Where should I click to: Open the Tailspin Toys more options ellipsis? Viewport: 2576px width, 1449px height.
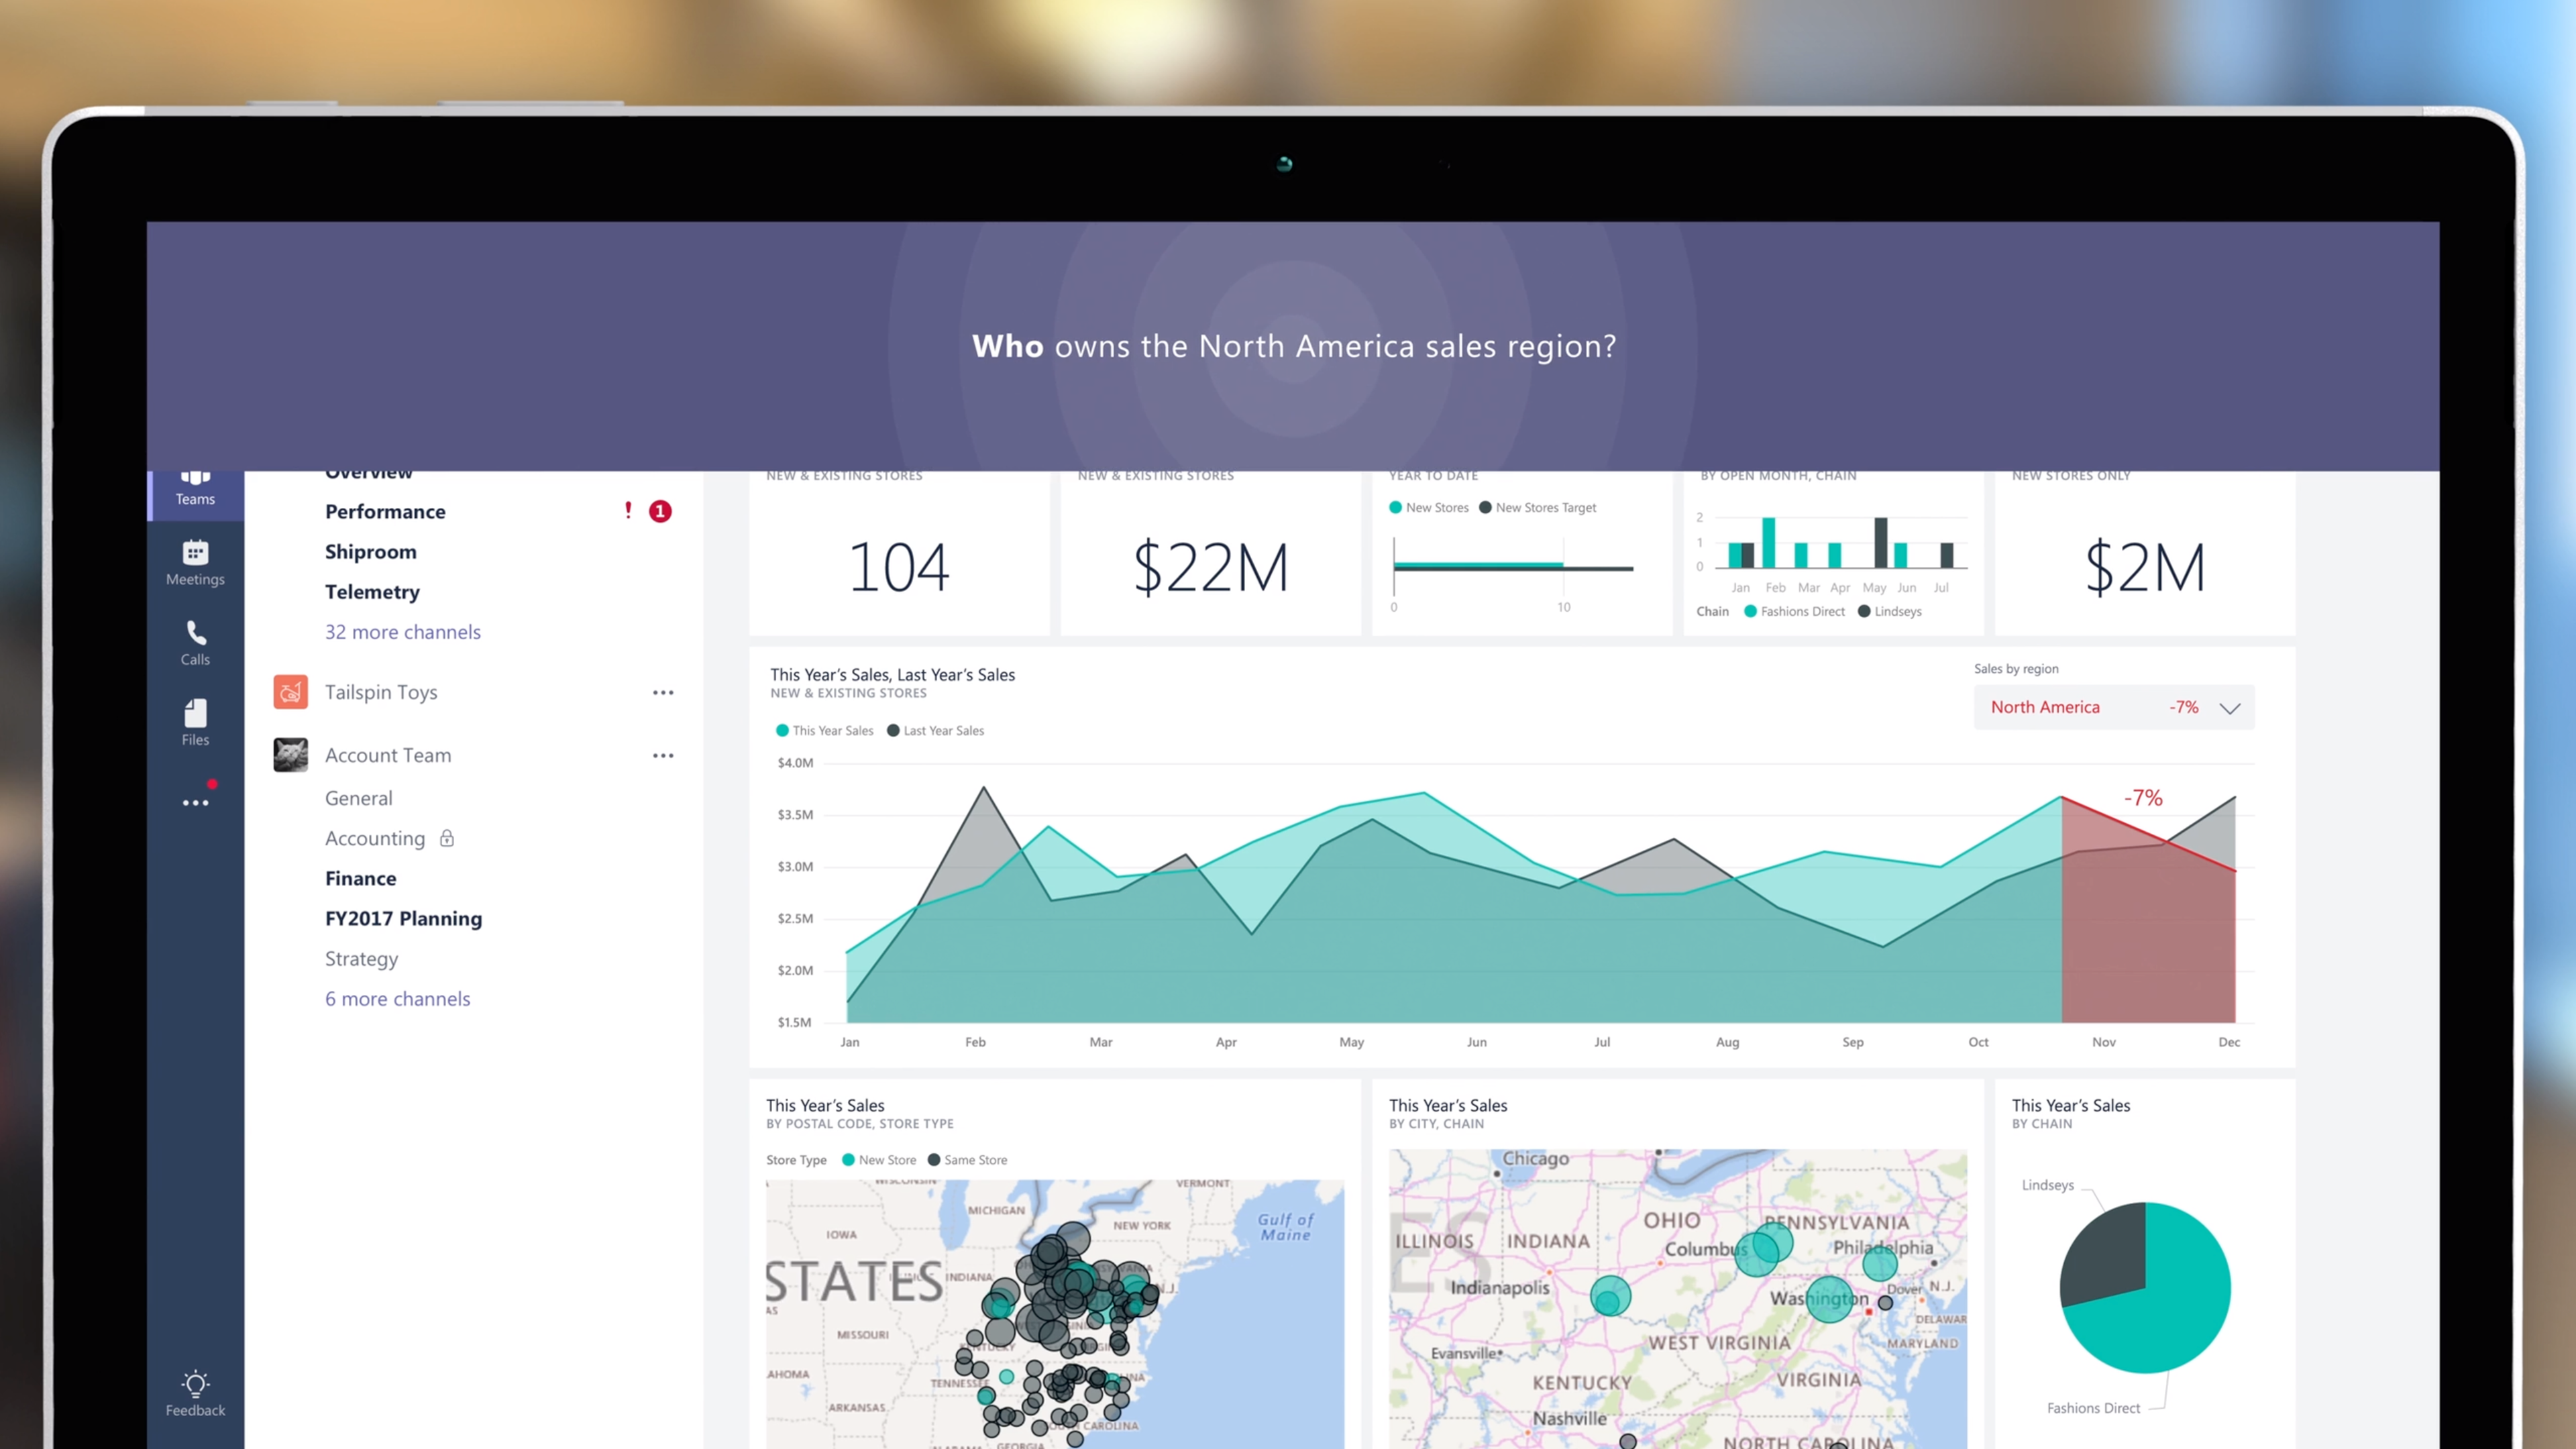pyautogui.click(x=663, y=692)
